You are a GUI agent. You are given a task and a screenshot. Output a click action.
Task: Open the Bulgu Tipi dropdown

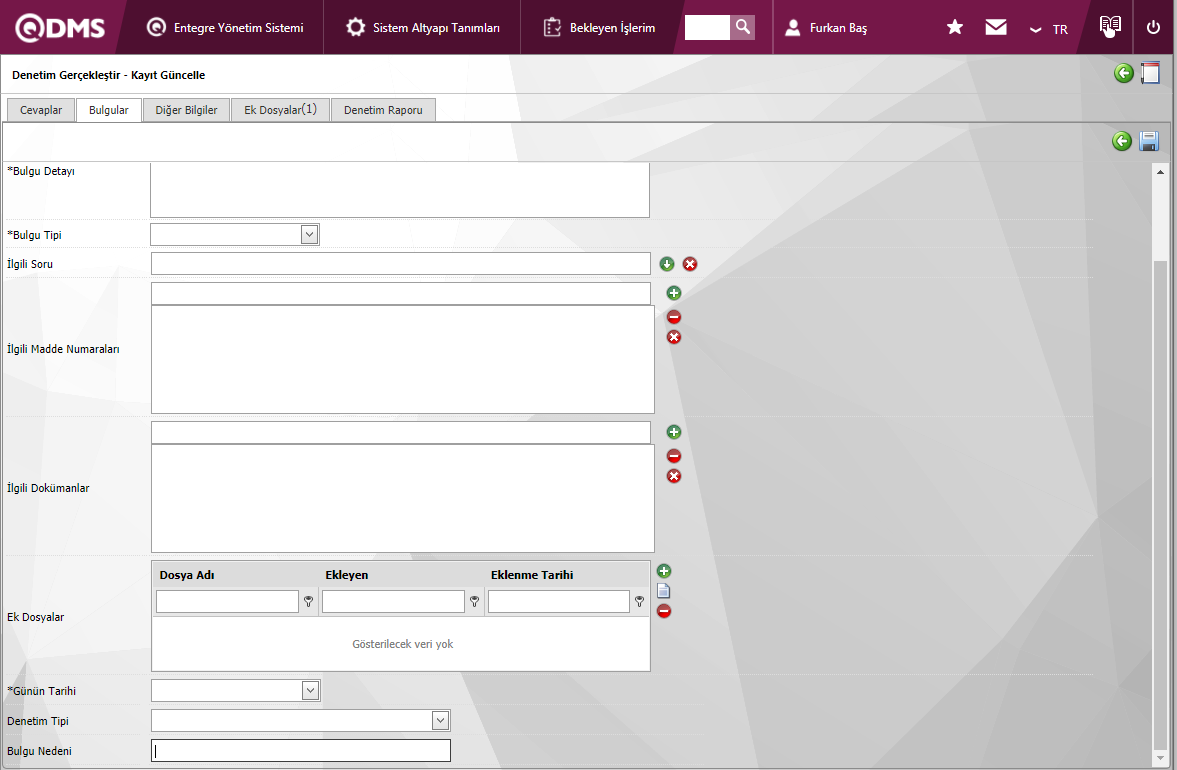pos(309,235)
